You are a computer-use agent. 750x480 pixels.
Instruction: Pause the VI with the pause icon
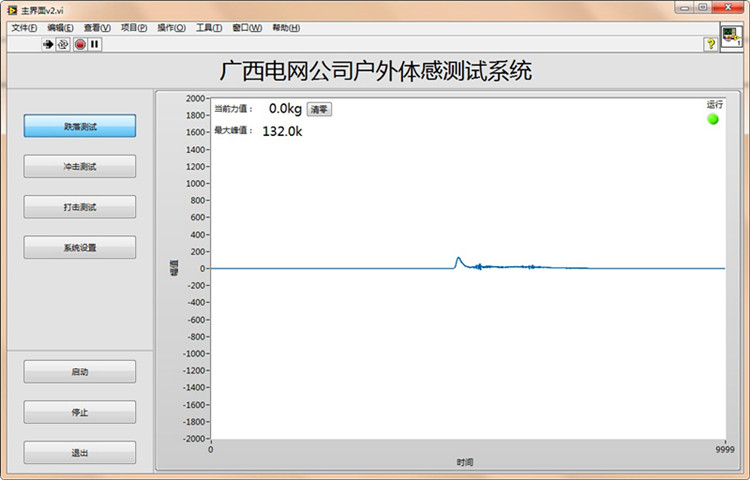coord(95,44)
